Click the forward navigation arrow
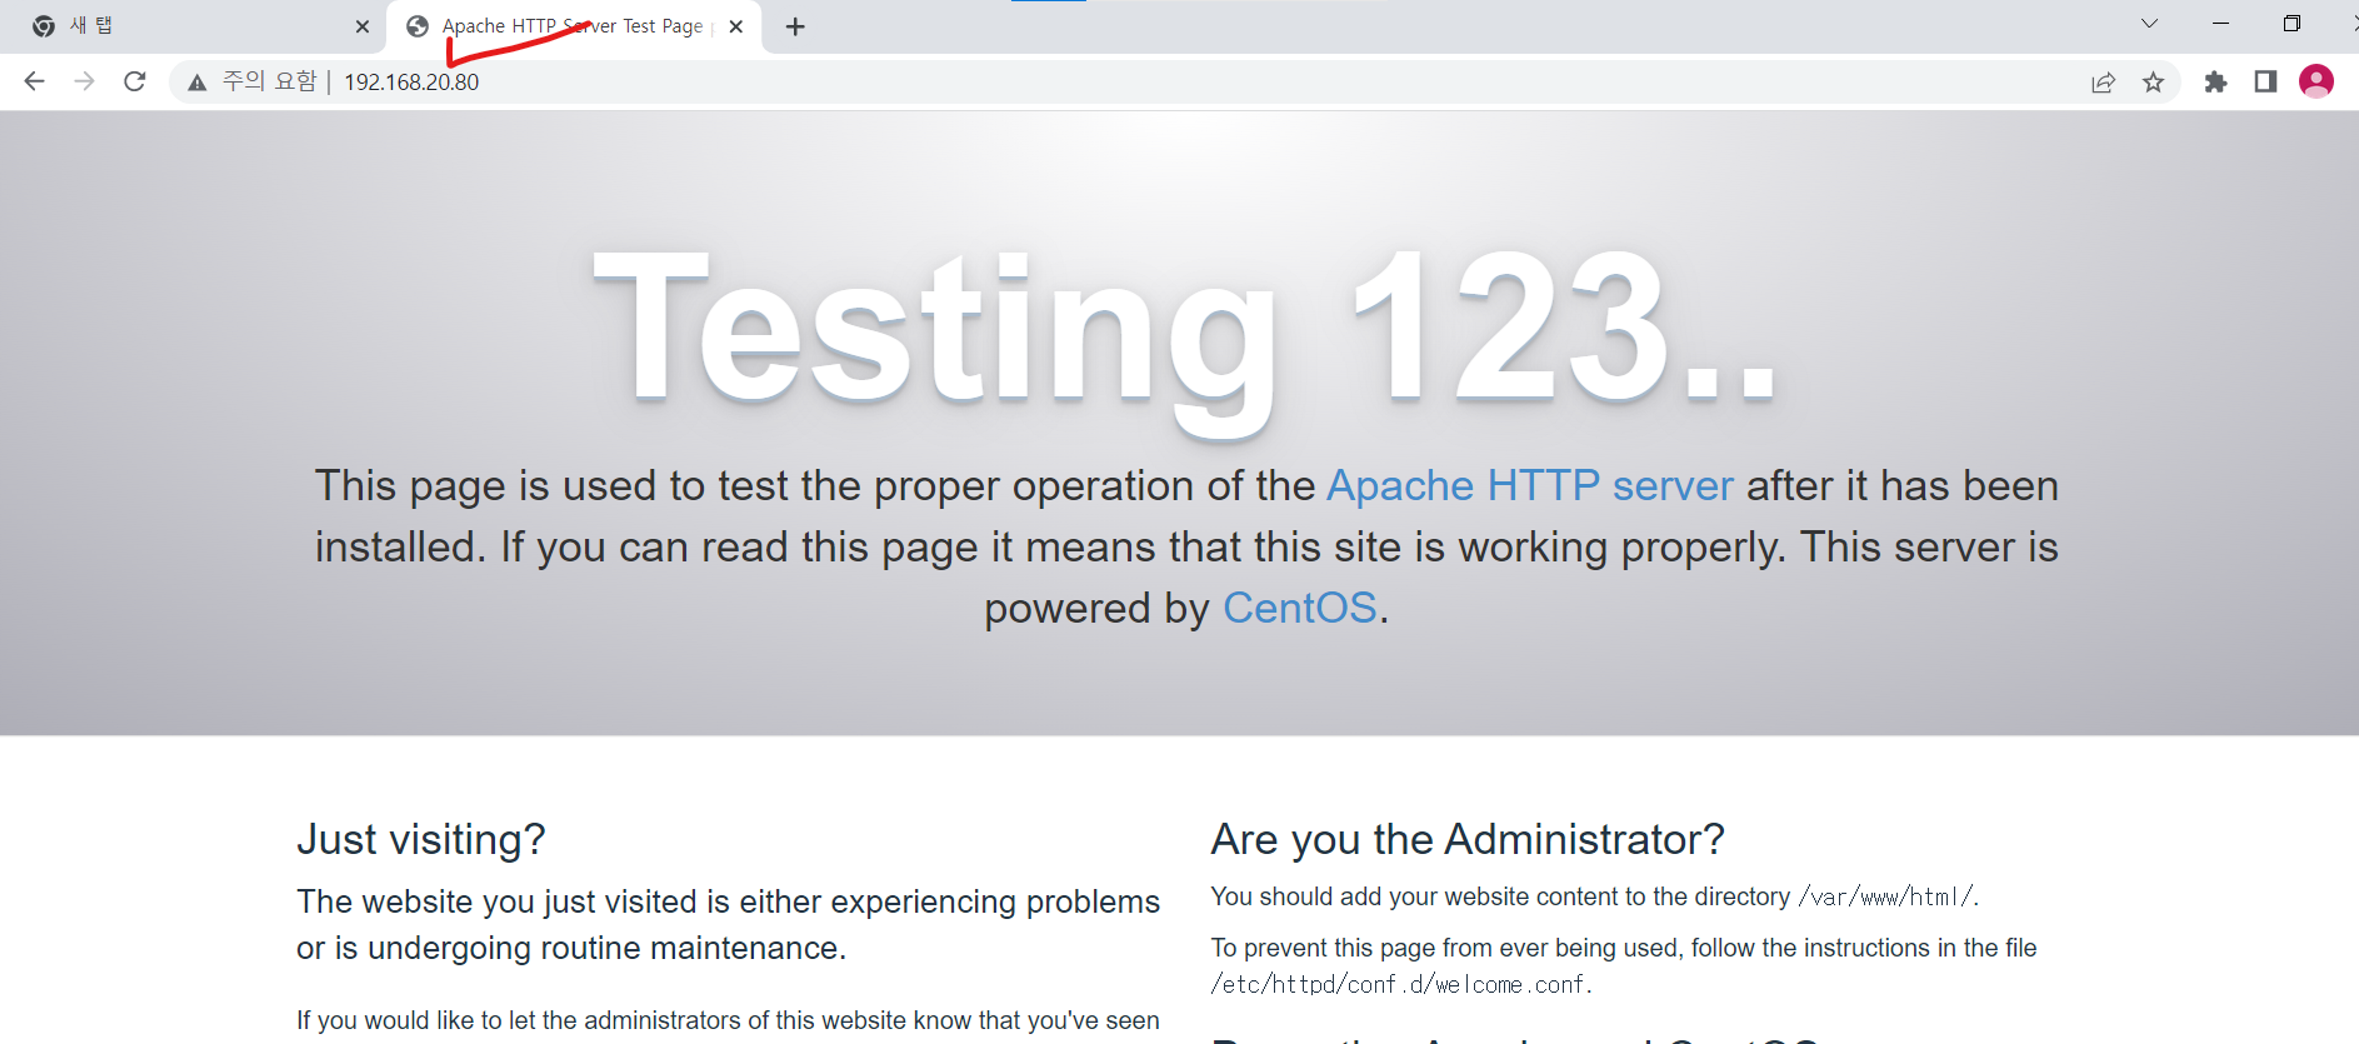The image size is (2360, 1044). click(x=84, y=81)
